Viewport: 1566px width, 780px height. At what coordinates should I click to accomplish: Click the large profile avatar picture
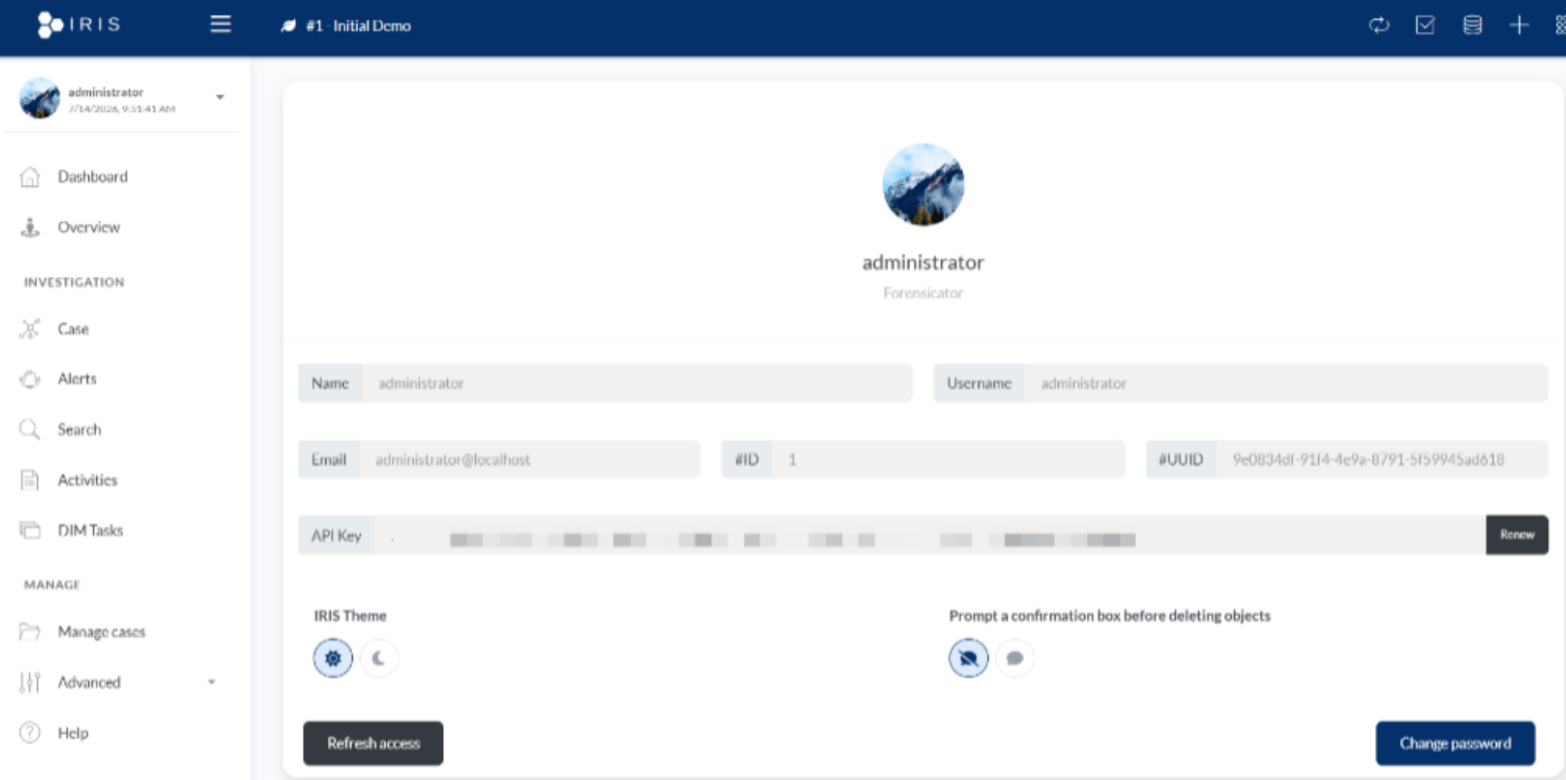coord(923,184)
